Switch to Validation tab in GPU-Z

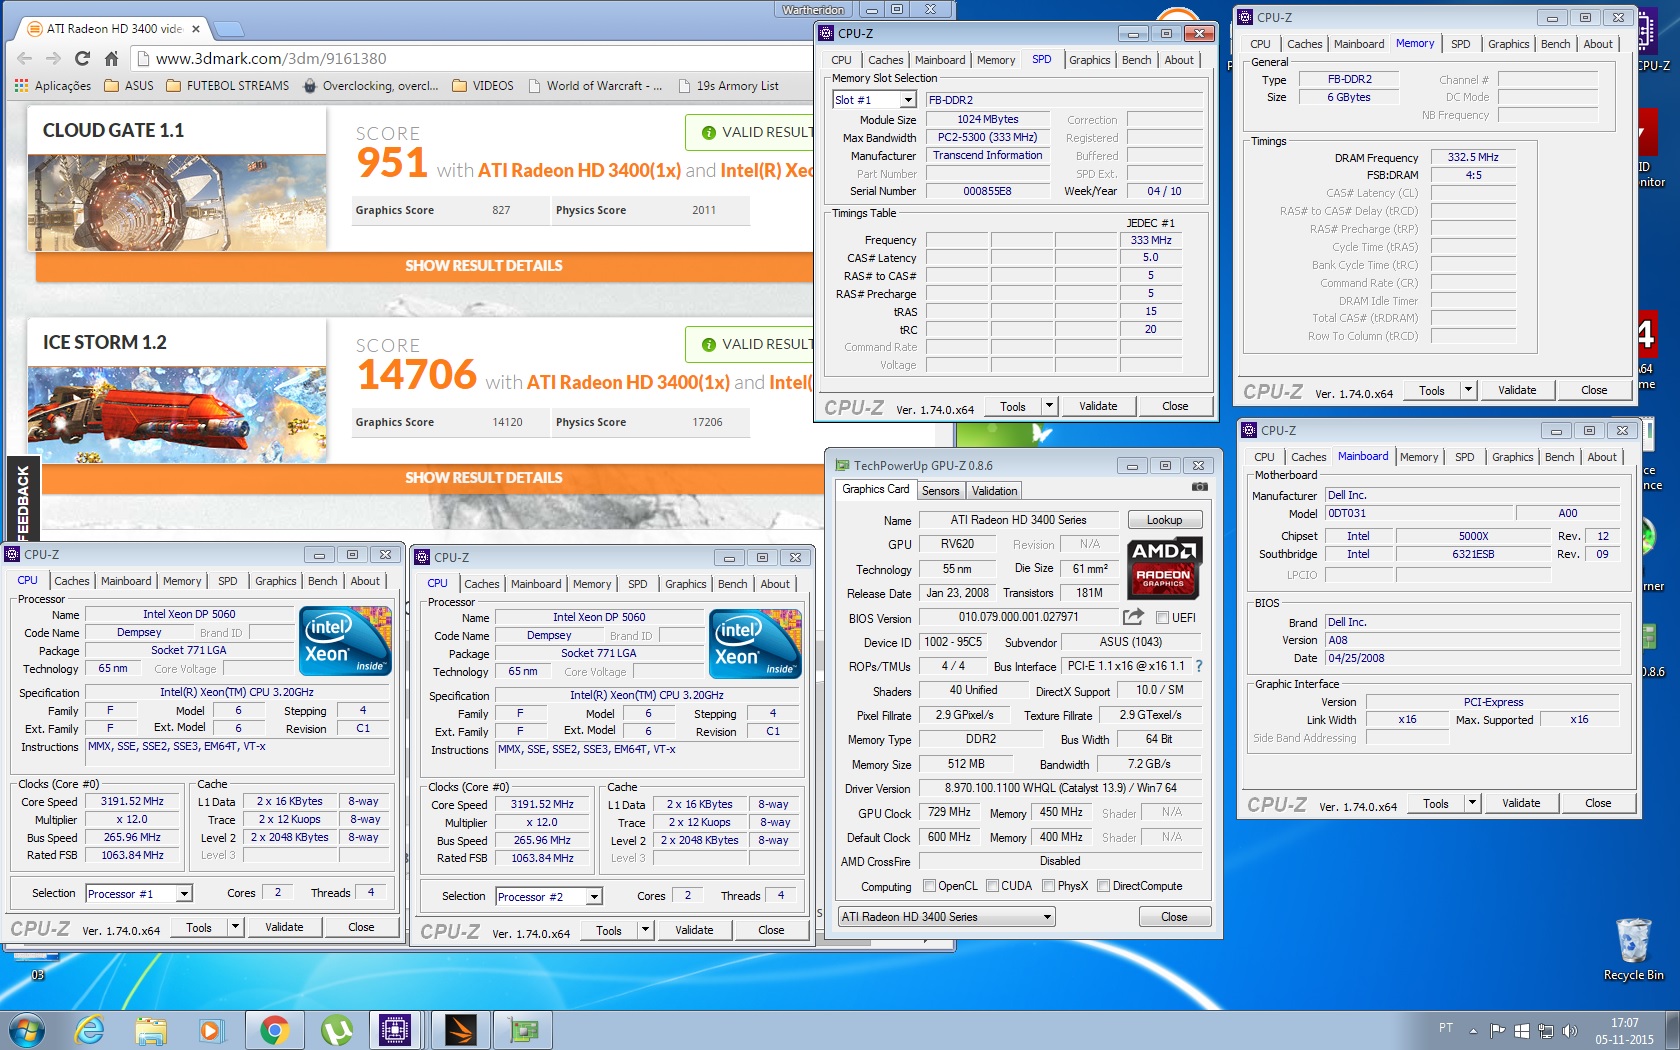coord(994,491)
